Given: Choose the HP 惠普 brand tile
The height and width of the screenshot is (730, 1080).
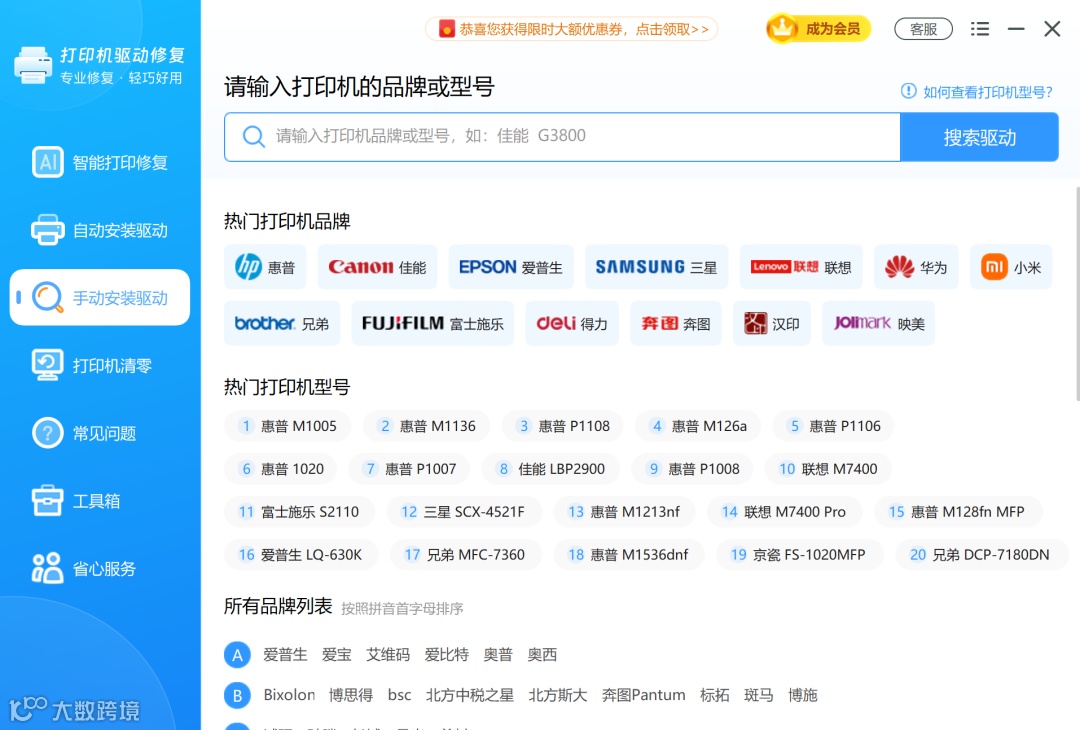Looking at the screenshot, I should coord(265,267).
